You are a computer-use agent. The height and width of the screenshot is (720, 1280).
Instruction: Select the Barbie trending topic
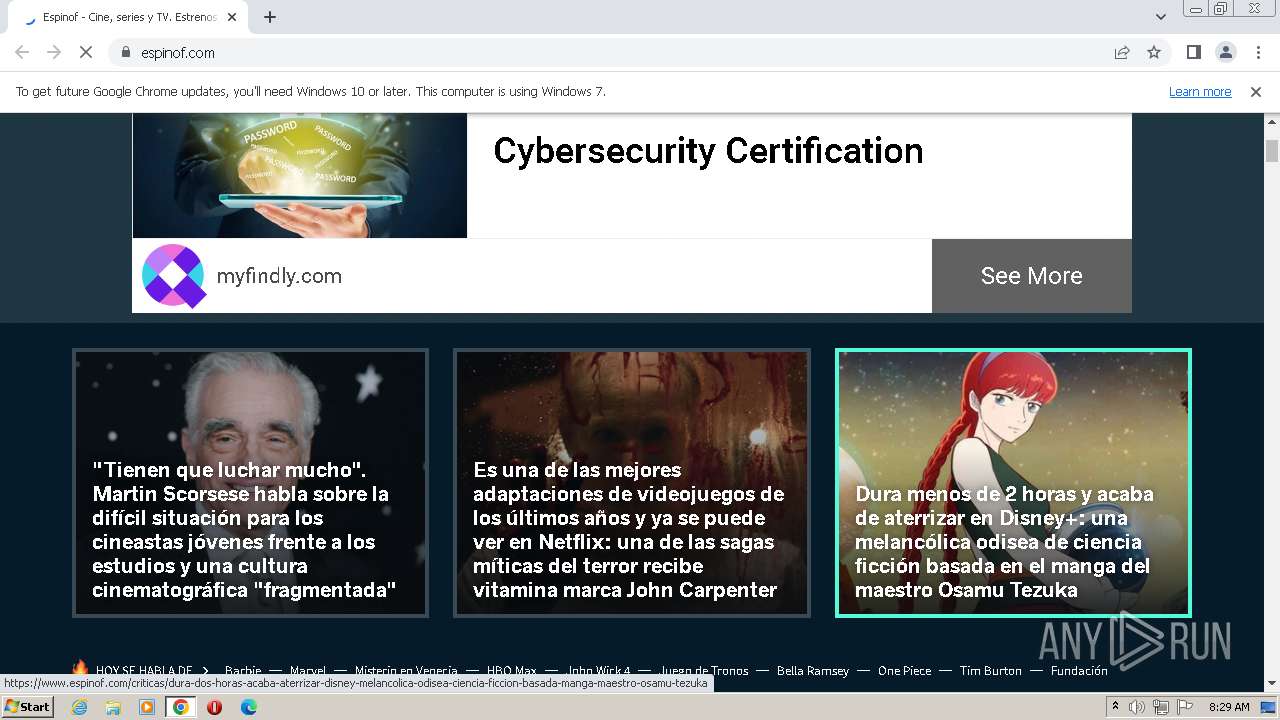pos(243,671)
